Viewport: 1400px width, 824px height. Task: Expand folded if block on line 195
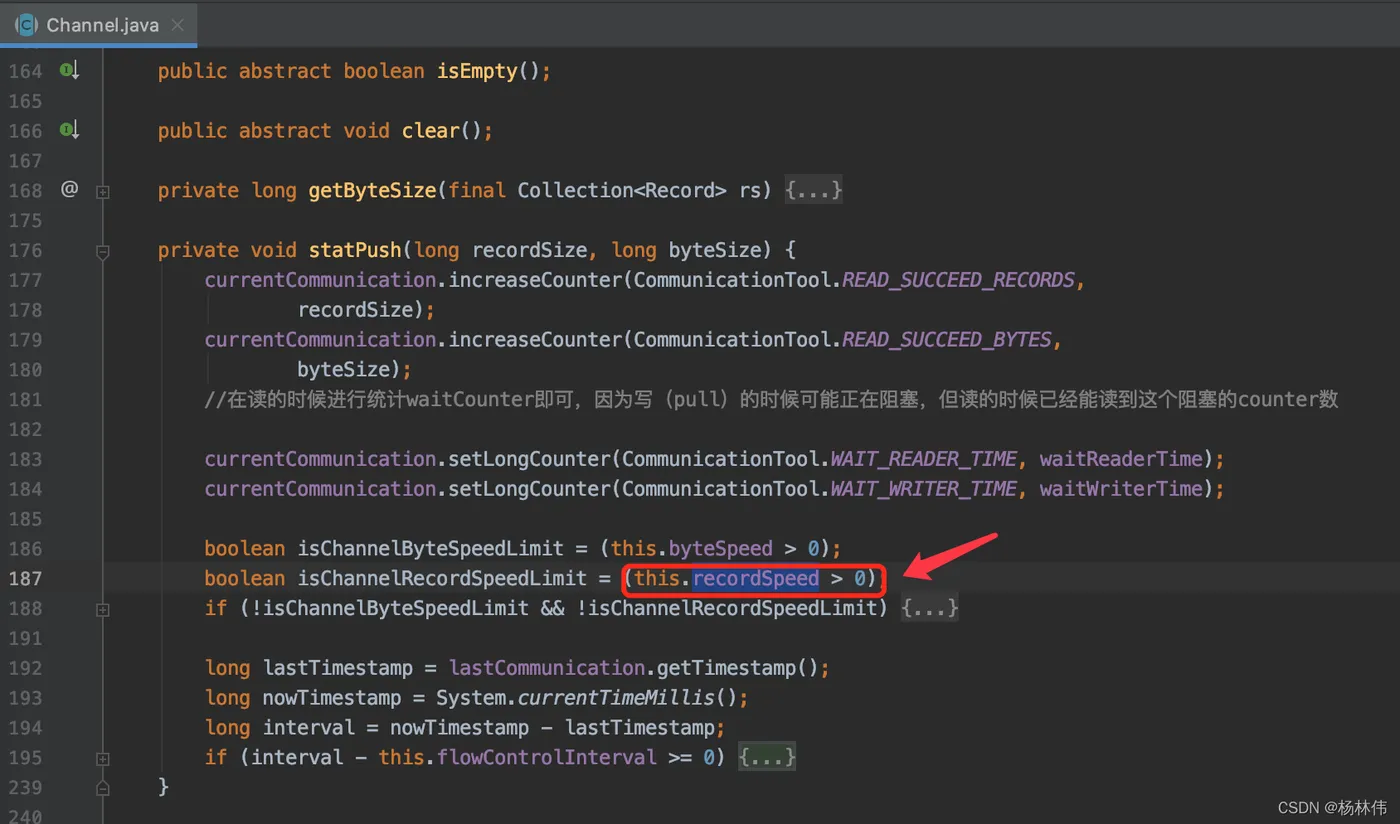102,759
